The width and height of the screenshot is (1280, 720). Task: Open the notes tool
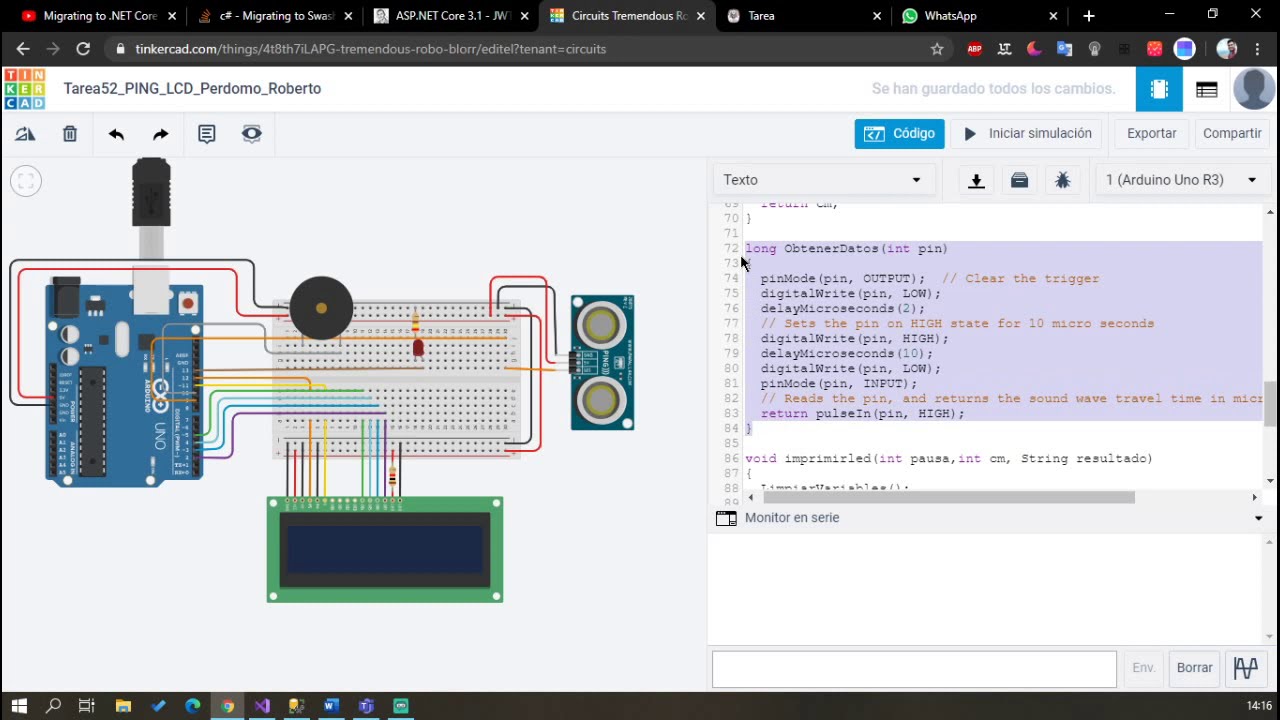(207, 134)
